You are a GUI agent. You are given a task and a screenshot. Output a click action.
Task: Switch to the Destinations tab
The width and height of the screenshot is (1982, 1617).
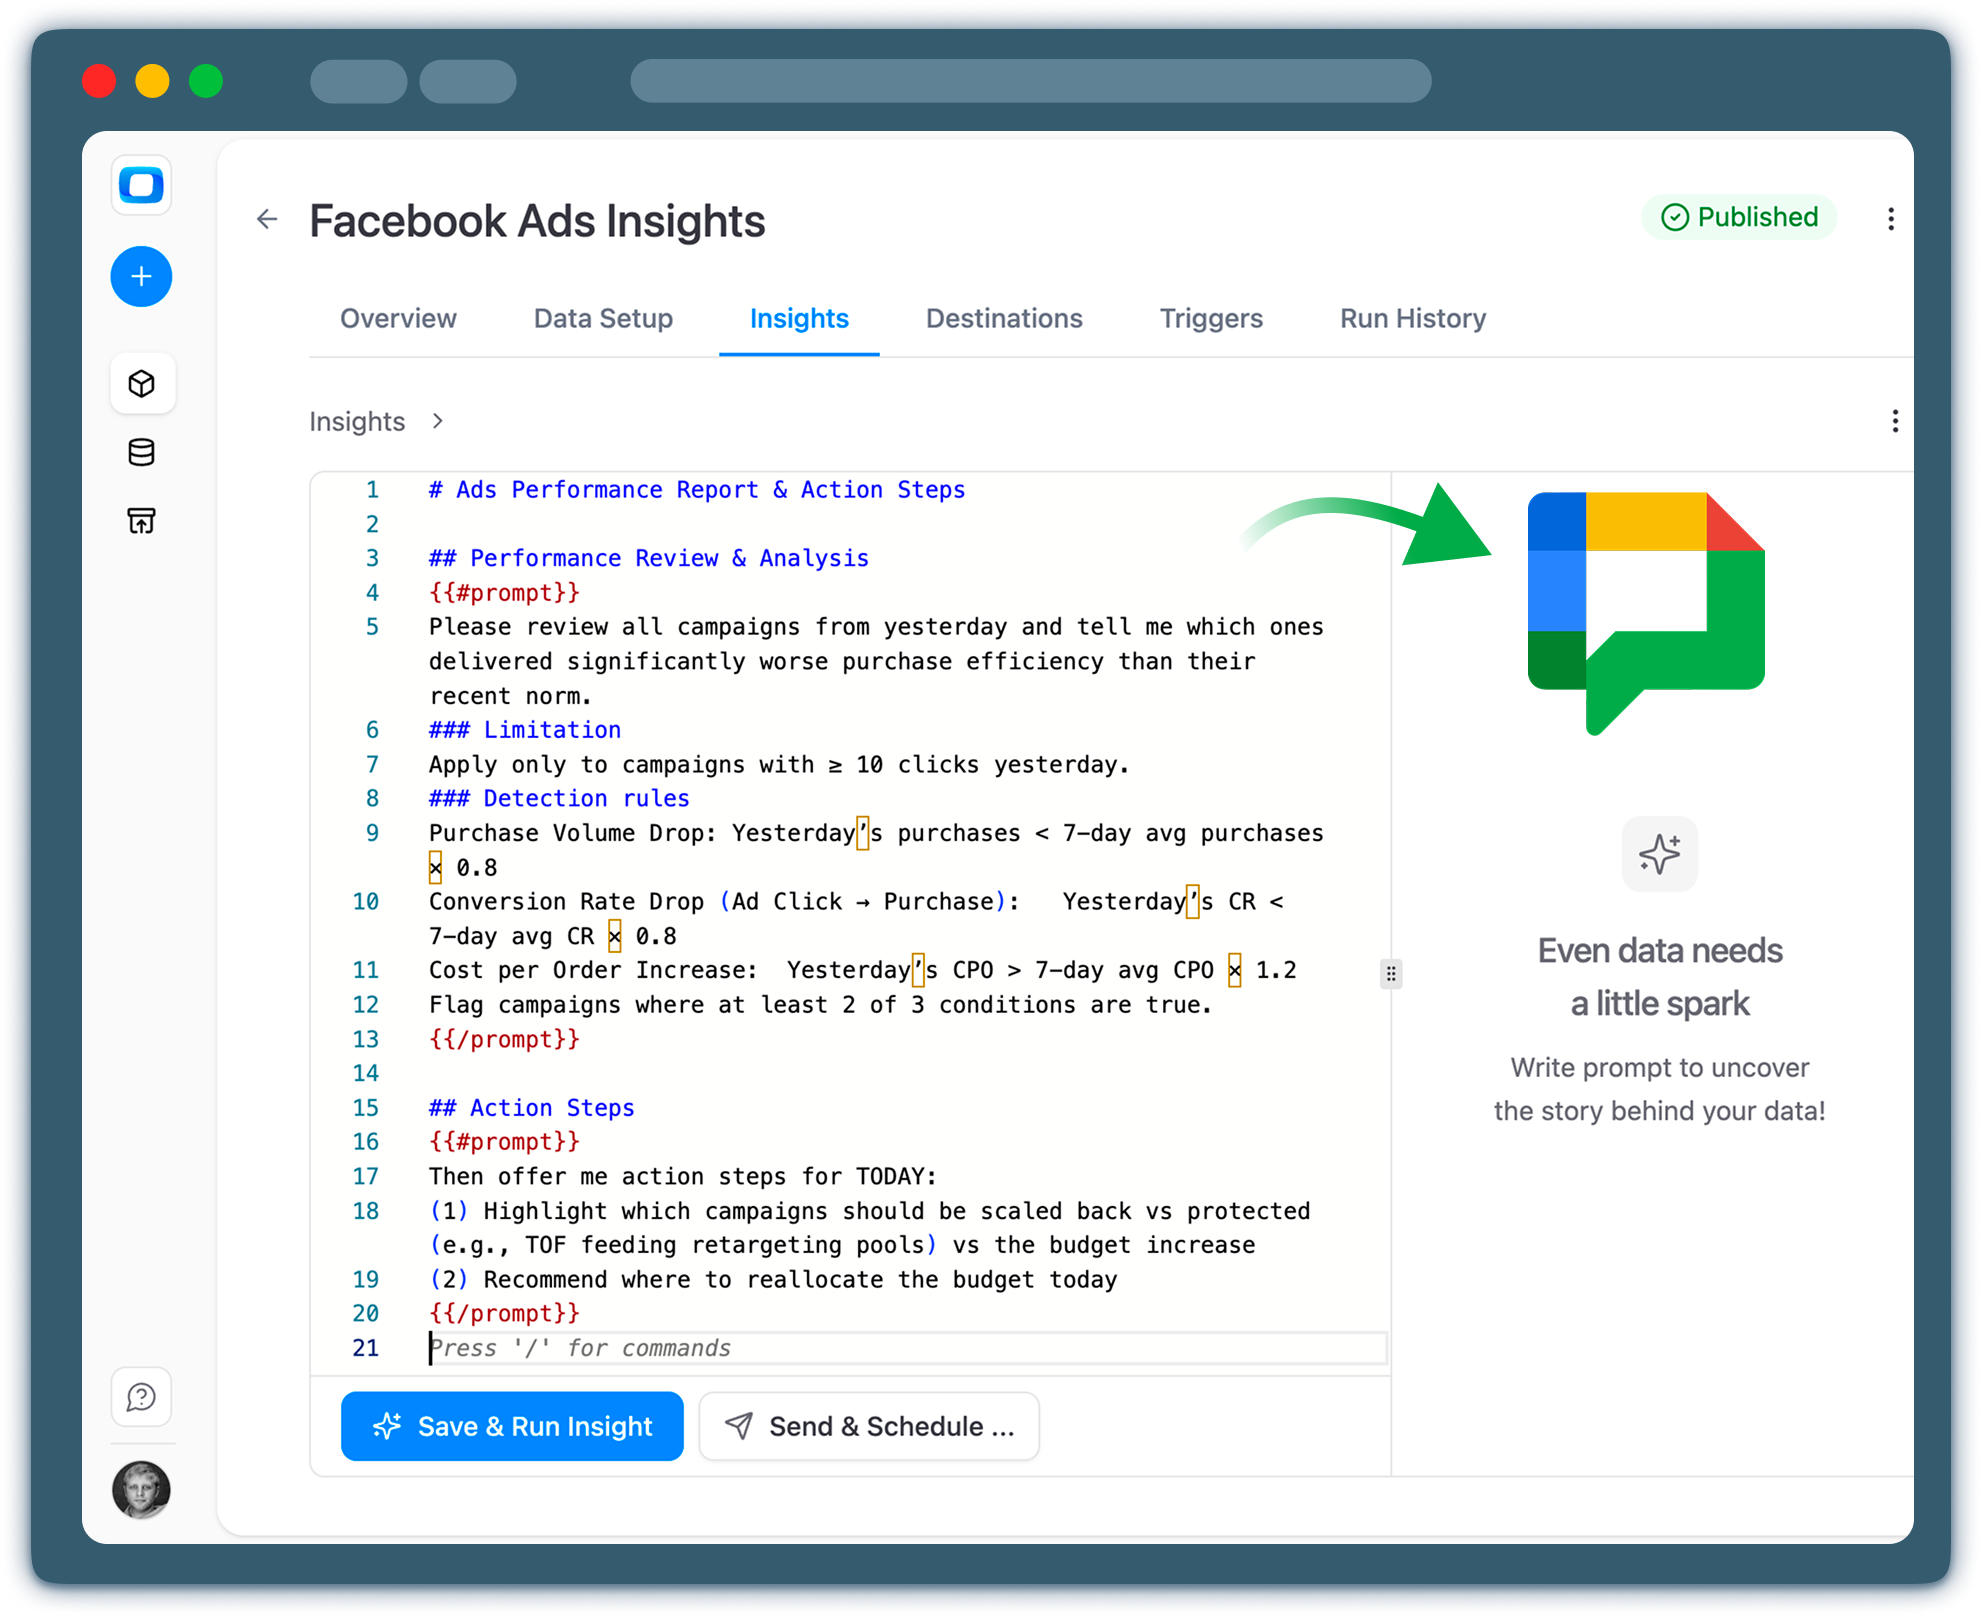pyautogui.click(x=1004, y=318)
